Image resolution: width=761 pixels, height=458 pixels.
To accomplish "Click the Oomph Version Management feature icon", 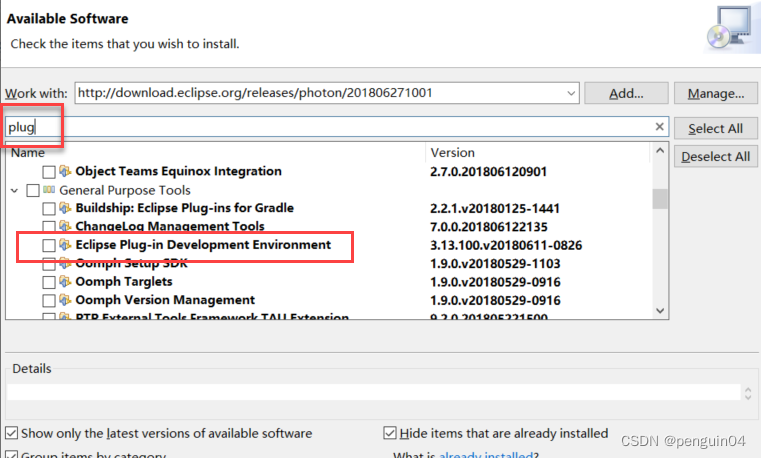I will pyautogui.click(x=65, y=300).
